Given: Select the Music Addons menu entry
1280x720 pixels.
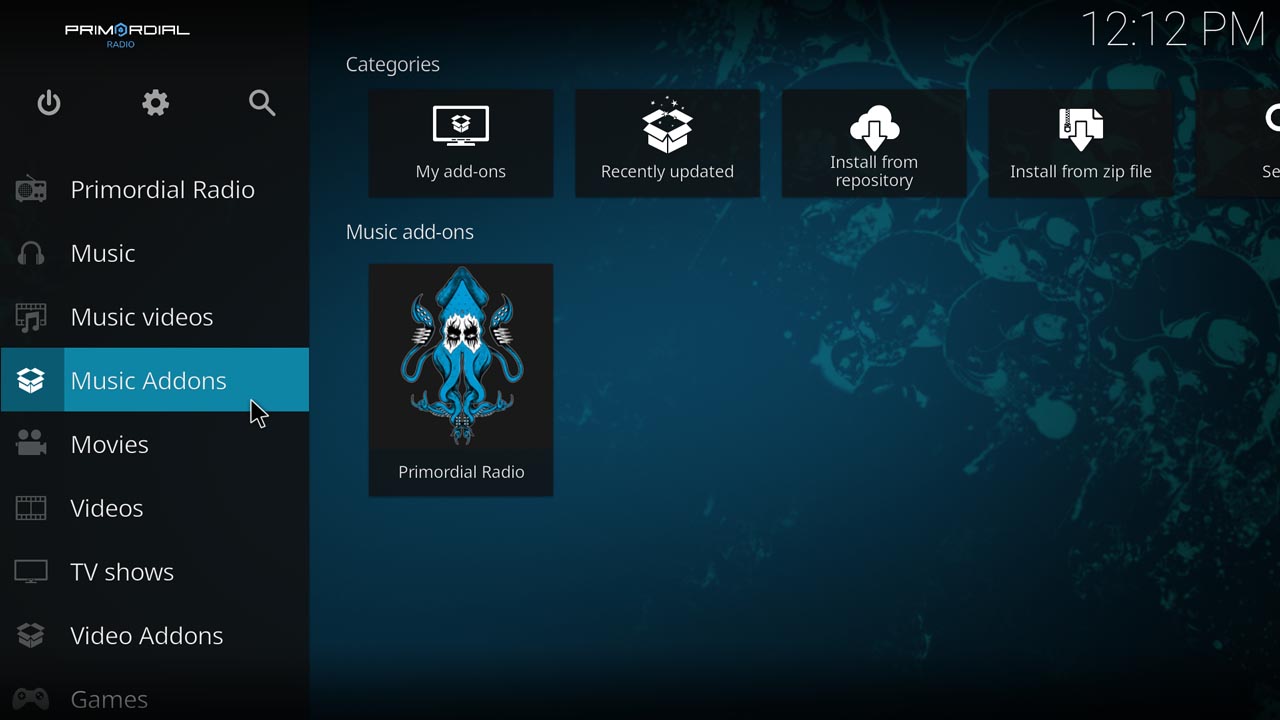Looking at the screenshot, I should coord(154,380).
